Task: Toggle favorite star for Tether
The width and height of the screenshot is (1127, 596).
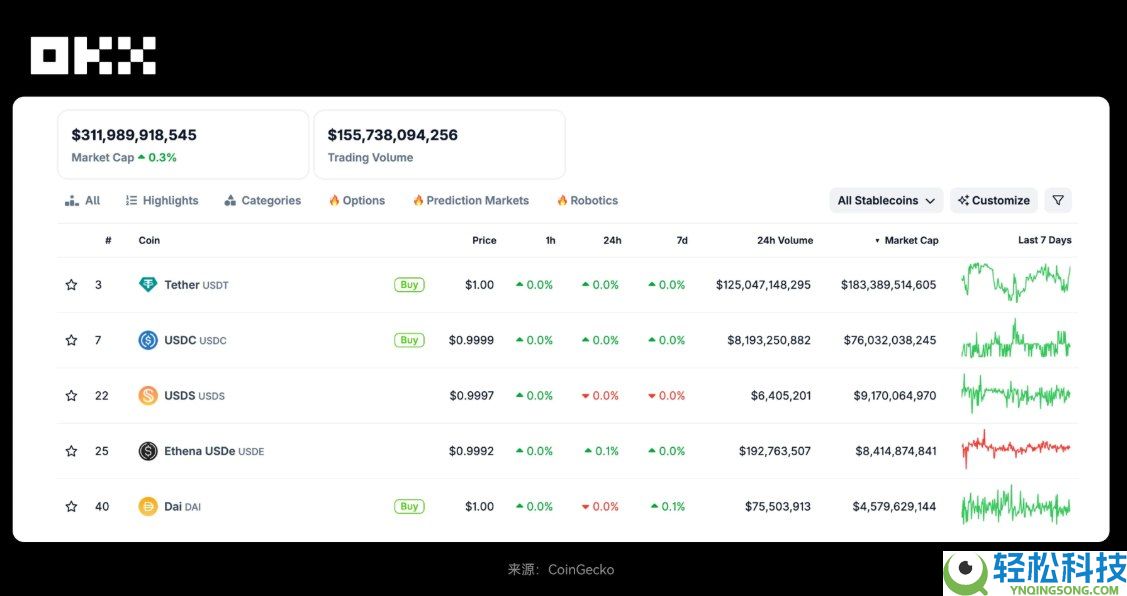Action: [71, 285]
